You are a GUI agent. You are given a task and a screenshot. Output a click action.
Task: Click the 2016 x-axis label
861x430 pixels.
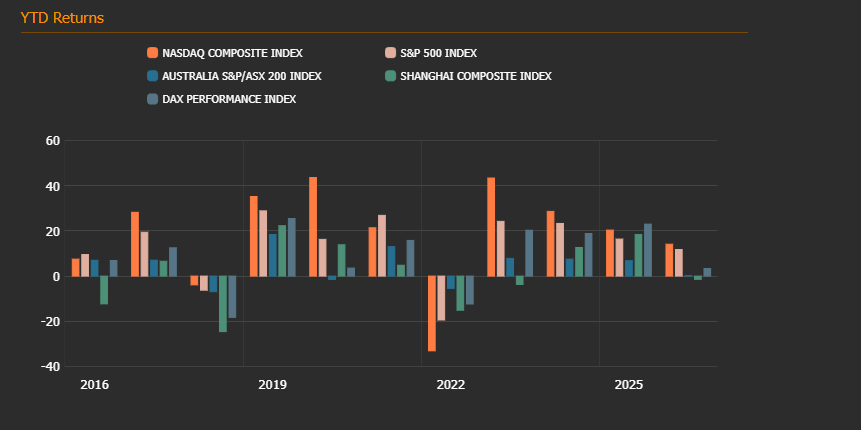(94, 385)
